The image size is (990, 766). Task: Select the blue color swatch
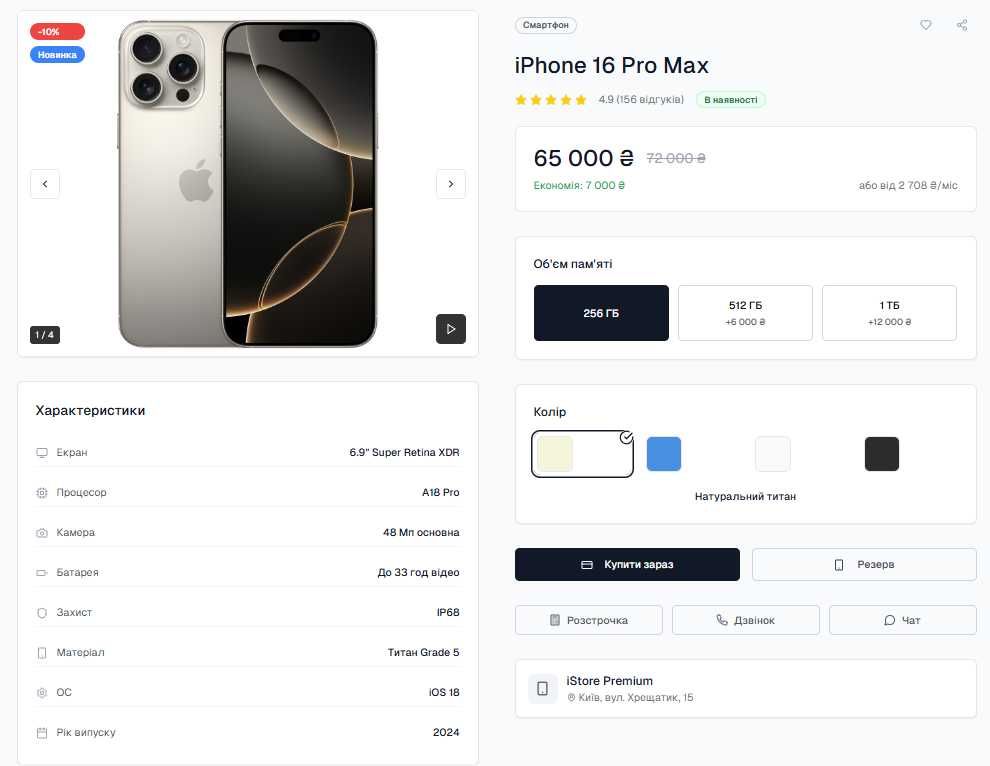coord(664,454)
